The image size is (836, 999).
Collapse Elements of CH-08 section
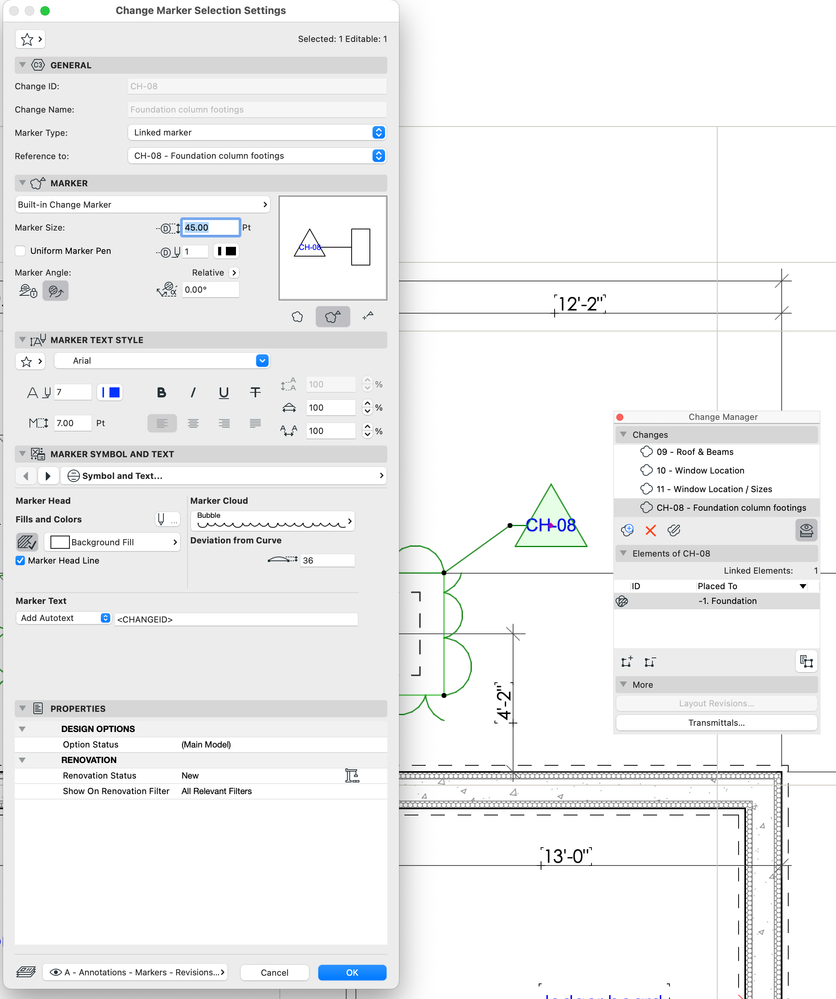pos(623,553)
